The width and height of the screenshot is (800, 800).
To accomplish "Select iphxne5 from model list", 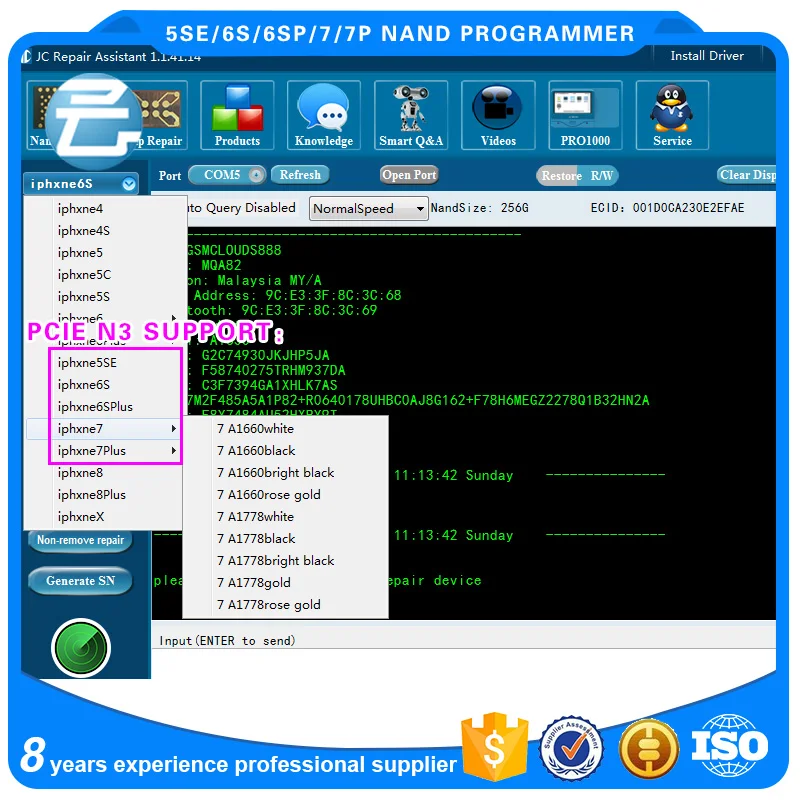I will coord(105,253).
